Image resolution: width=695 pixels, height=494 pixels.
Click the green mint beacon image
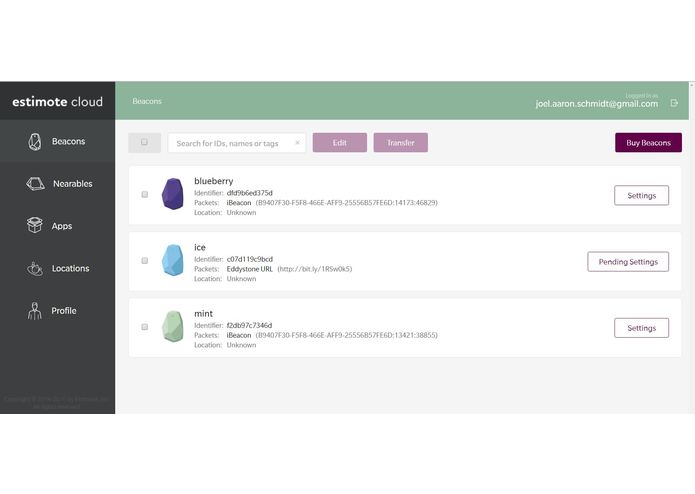[x=173, y=327]
